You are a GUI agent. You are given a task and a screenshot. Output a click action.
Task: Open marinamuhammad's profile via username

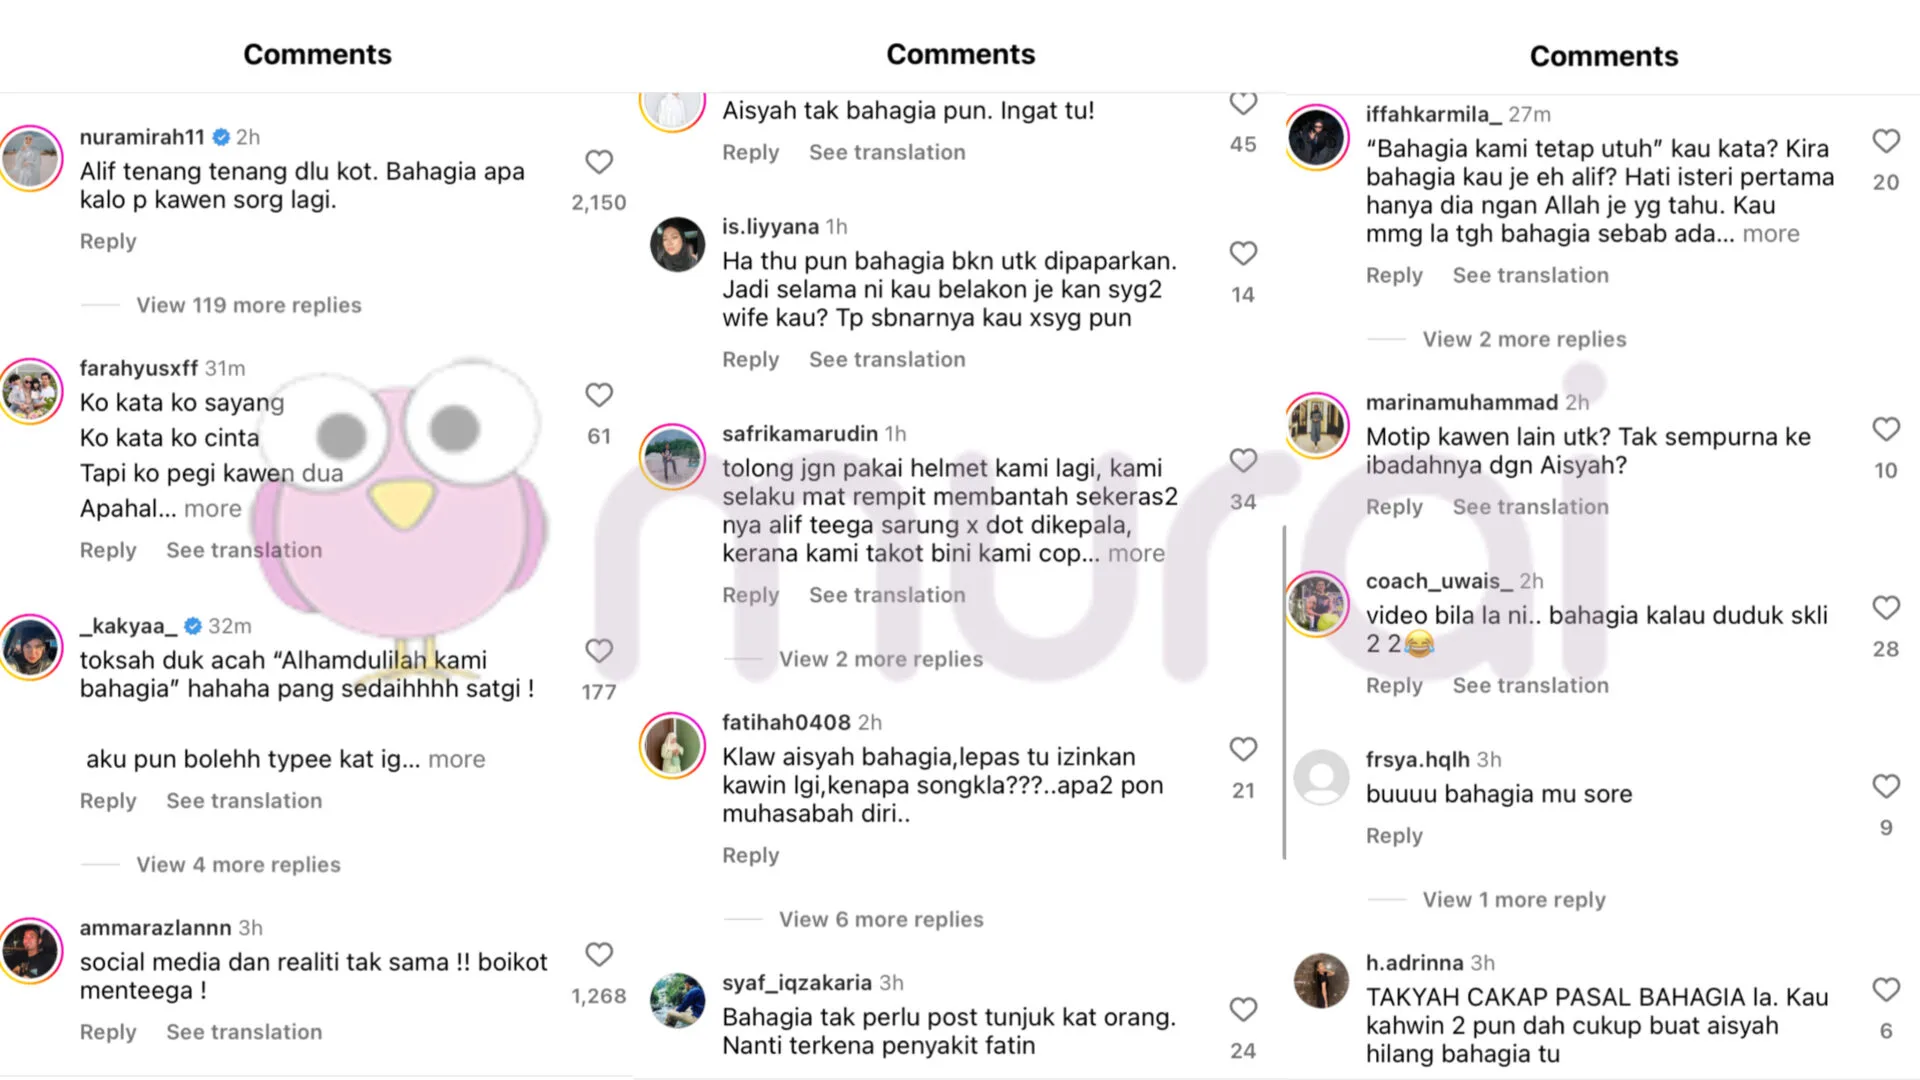coord(1461,402)
